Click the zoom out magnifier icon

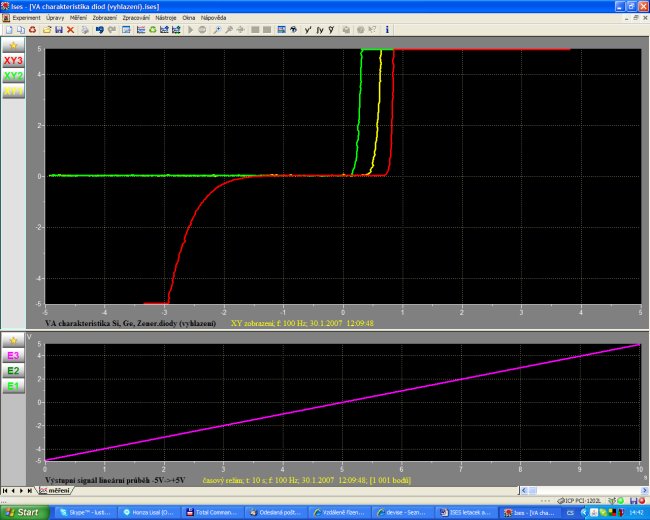(229, 30)
